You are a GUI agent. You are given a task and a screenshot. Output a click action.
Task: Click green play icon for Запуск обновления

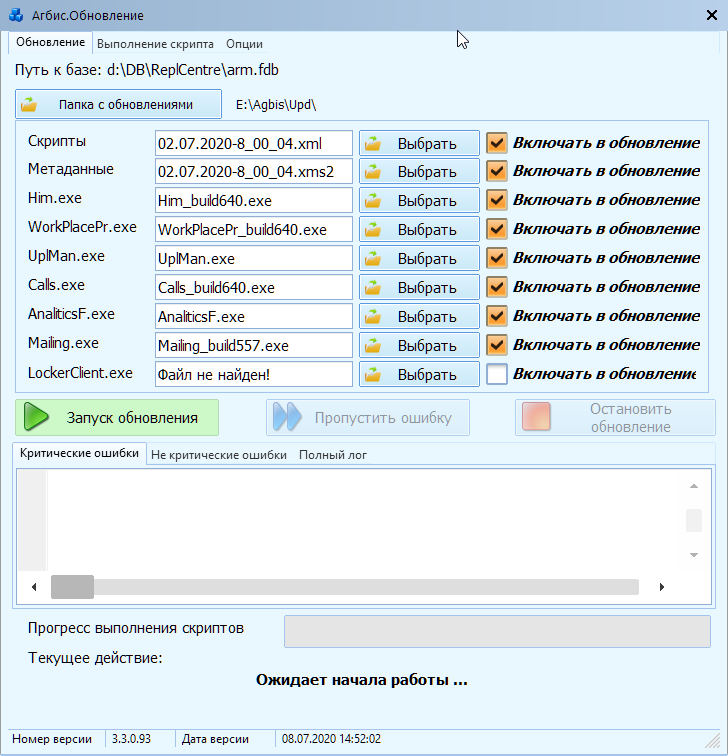tap(36, 417)
